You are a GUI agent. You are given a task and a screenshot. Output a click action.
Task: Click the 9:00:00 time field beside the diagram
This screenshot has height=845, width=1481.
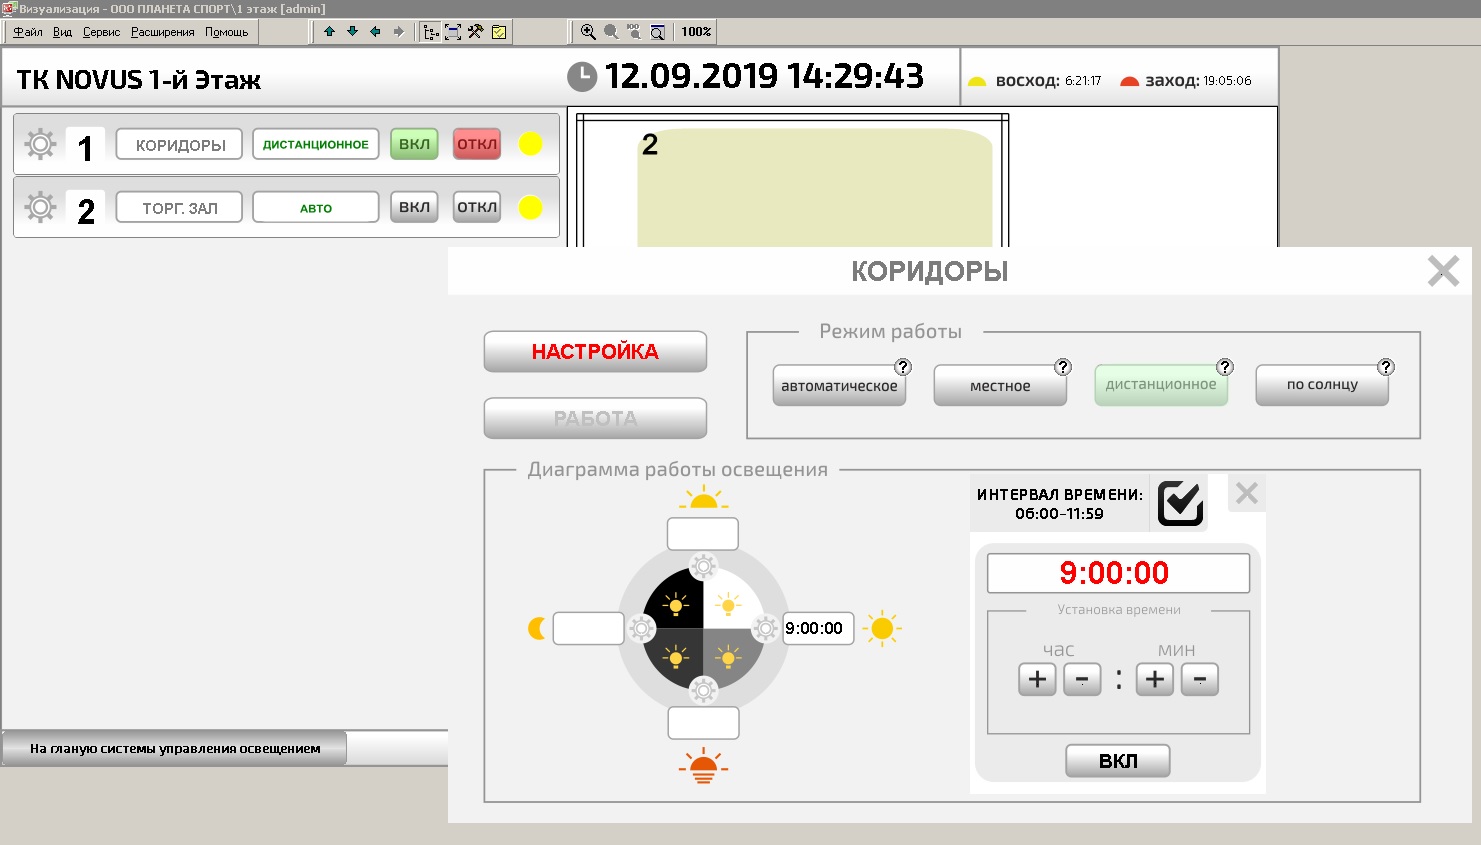tap(818, 628)
